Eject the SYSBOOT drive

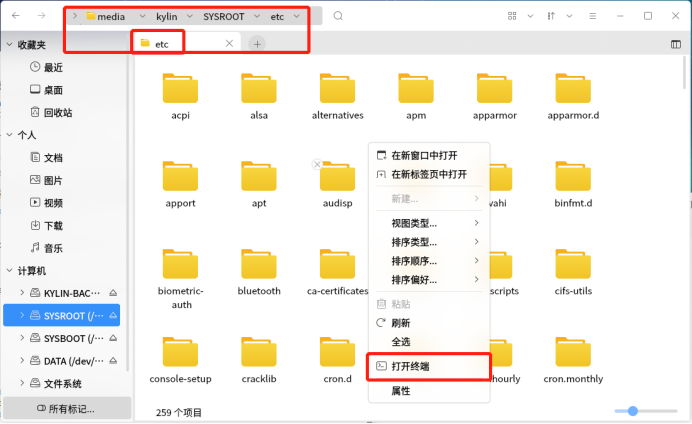113,338
